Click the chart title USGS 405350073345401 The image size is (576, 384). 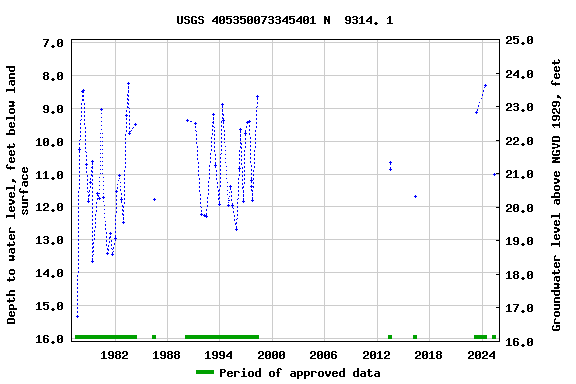coord(285,20)
